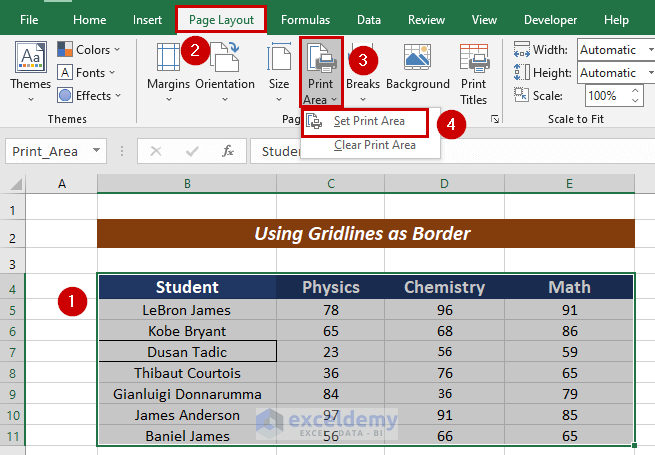Choose Set Print Area

click(x=365, y=122)
